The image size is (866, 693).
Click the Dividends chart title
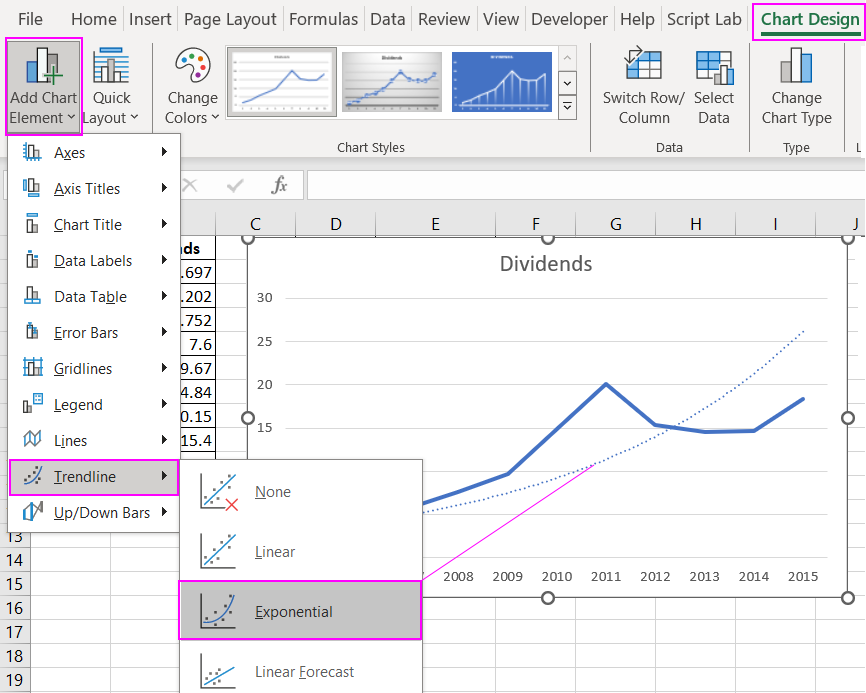pos(546,264)
